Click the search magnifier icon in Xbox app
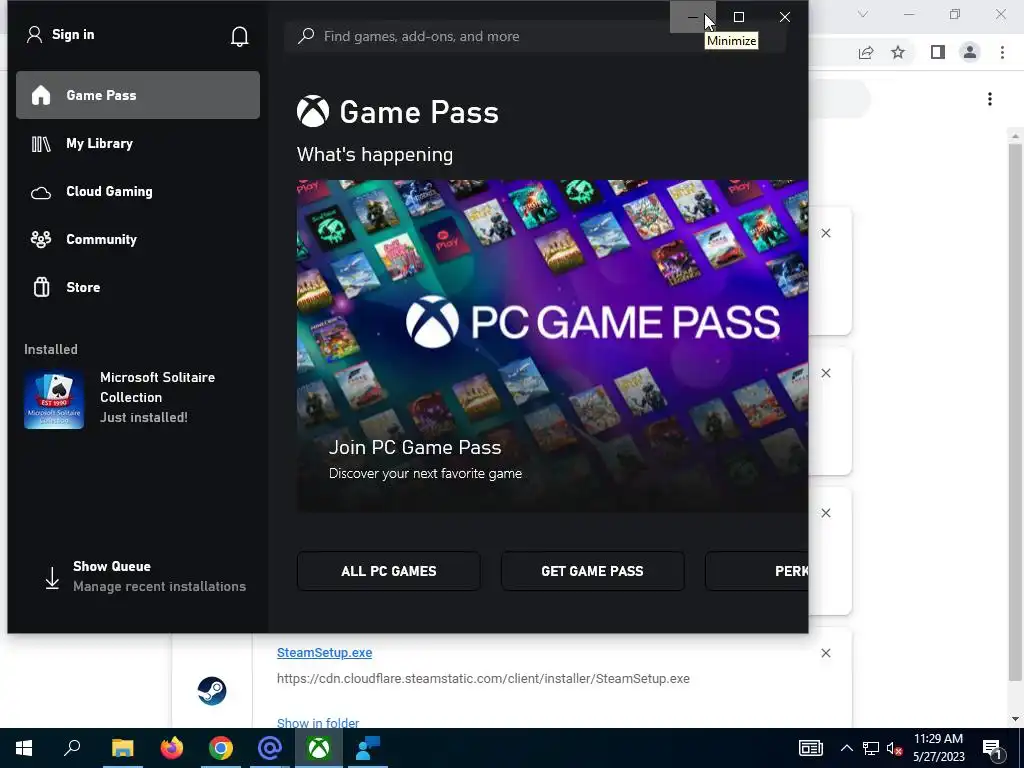 306,36
